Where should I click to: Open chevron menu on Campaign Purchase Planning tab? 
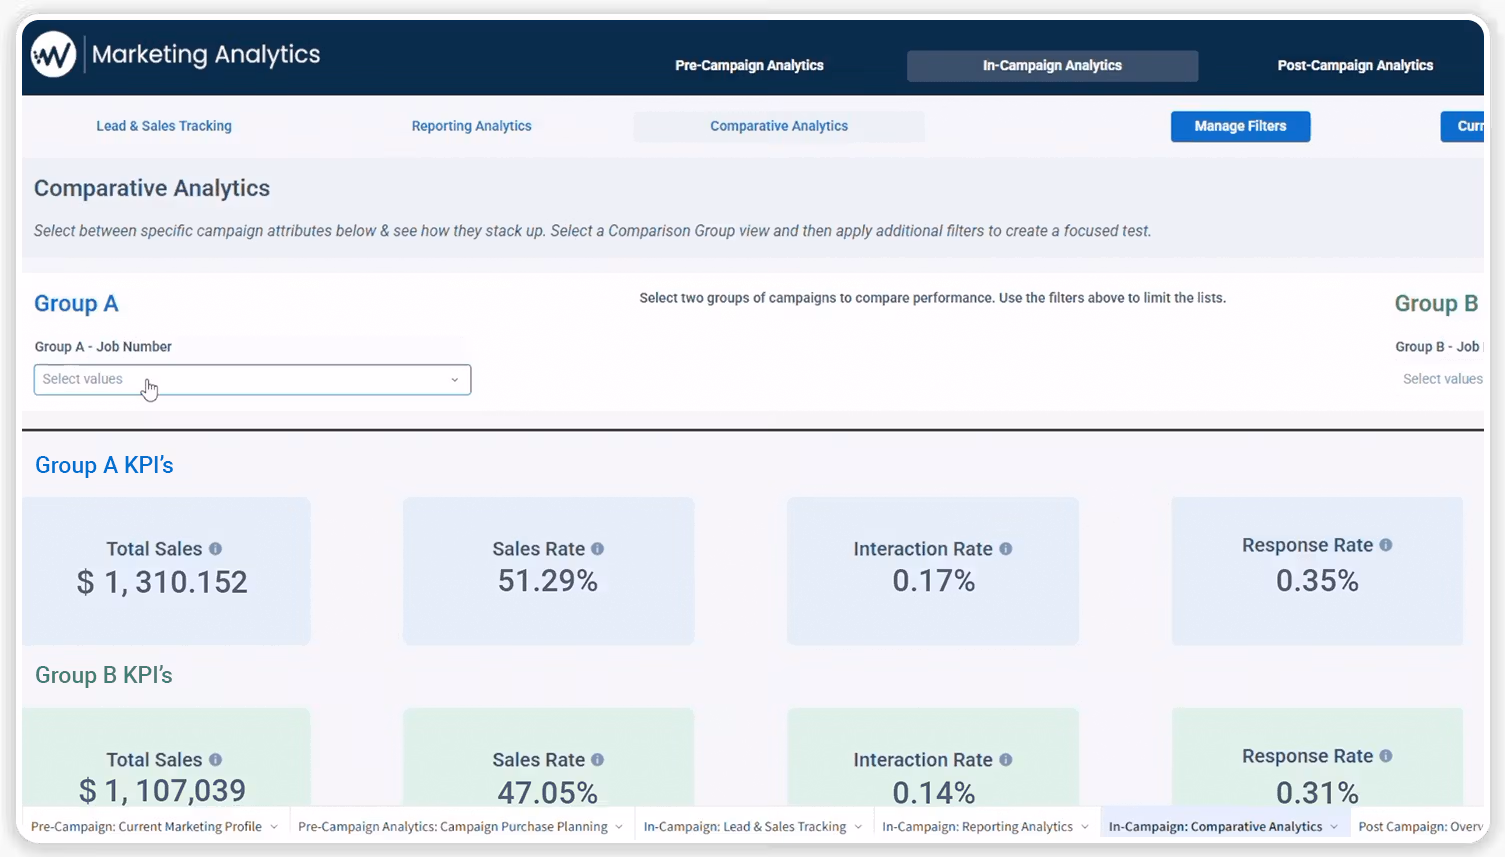coord(619,827)
